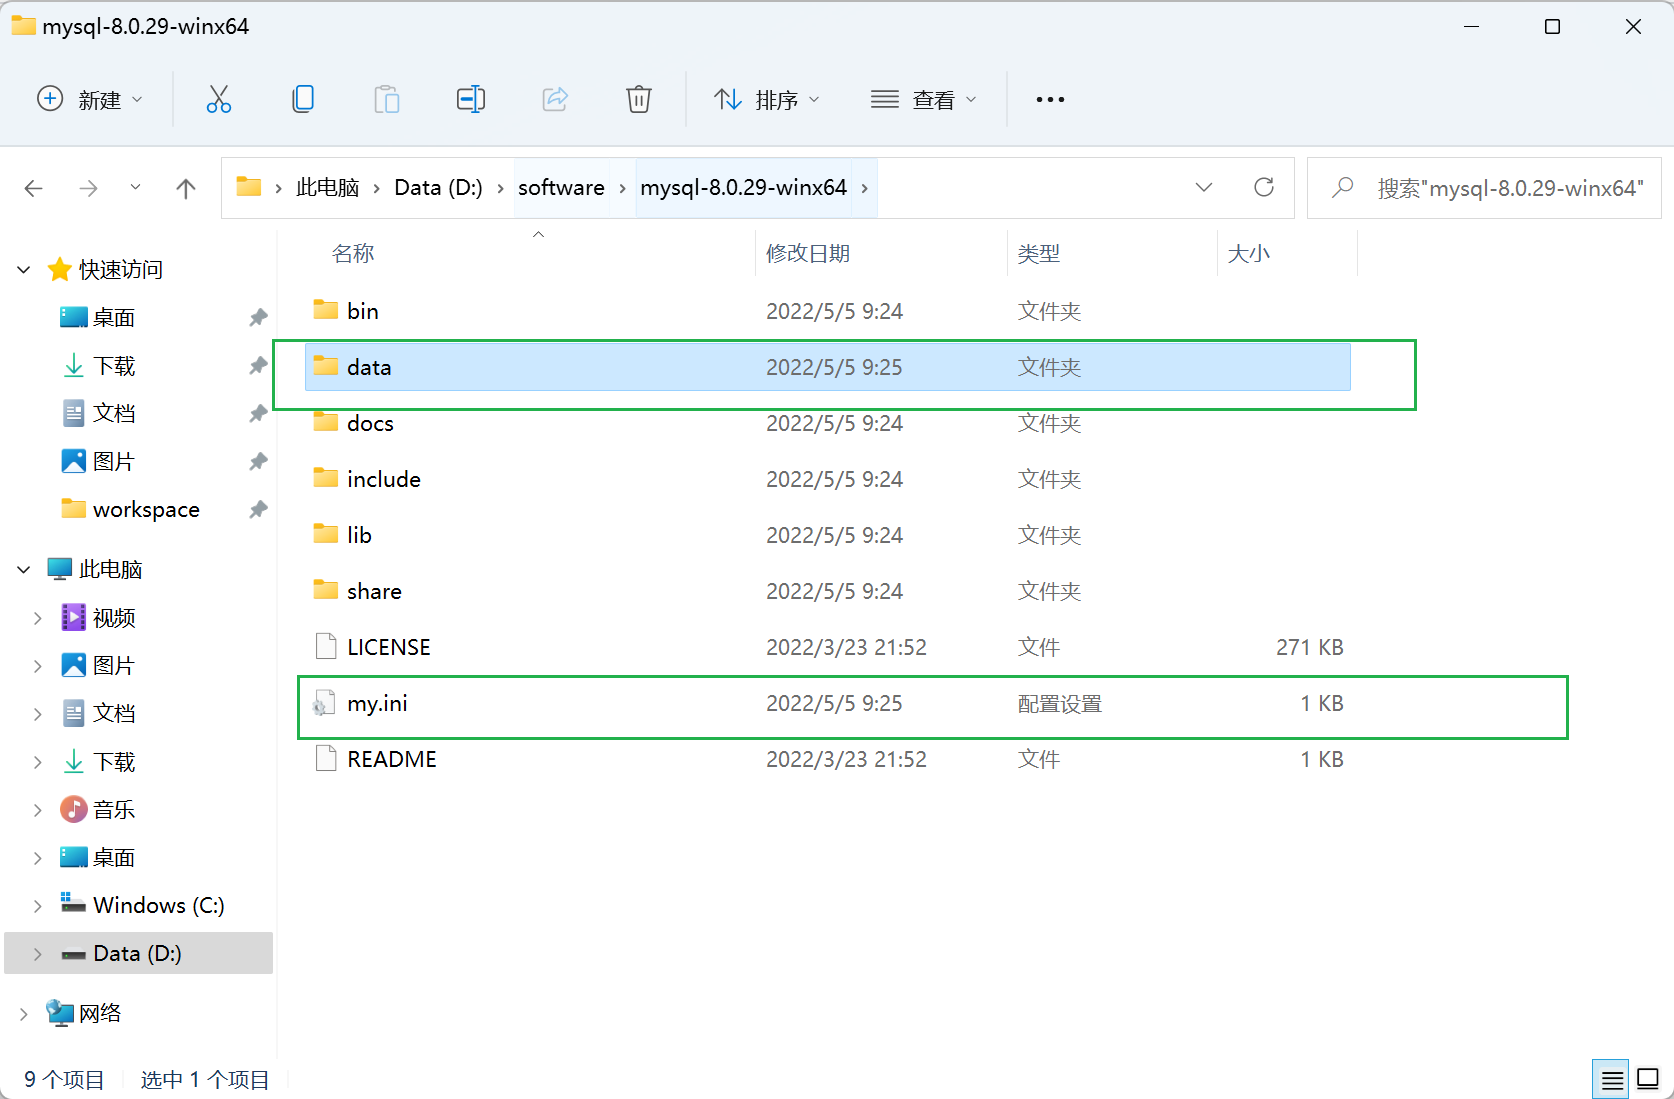This screenshot has height=1099, width=1674.
Task: Click the Cut scissors icon in toolbar
Action: 218,100
